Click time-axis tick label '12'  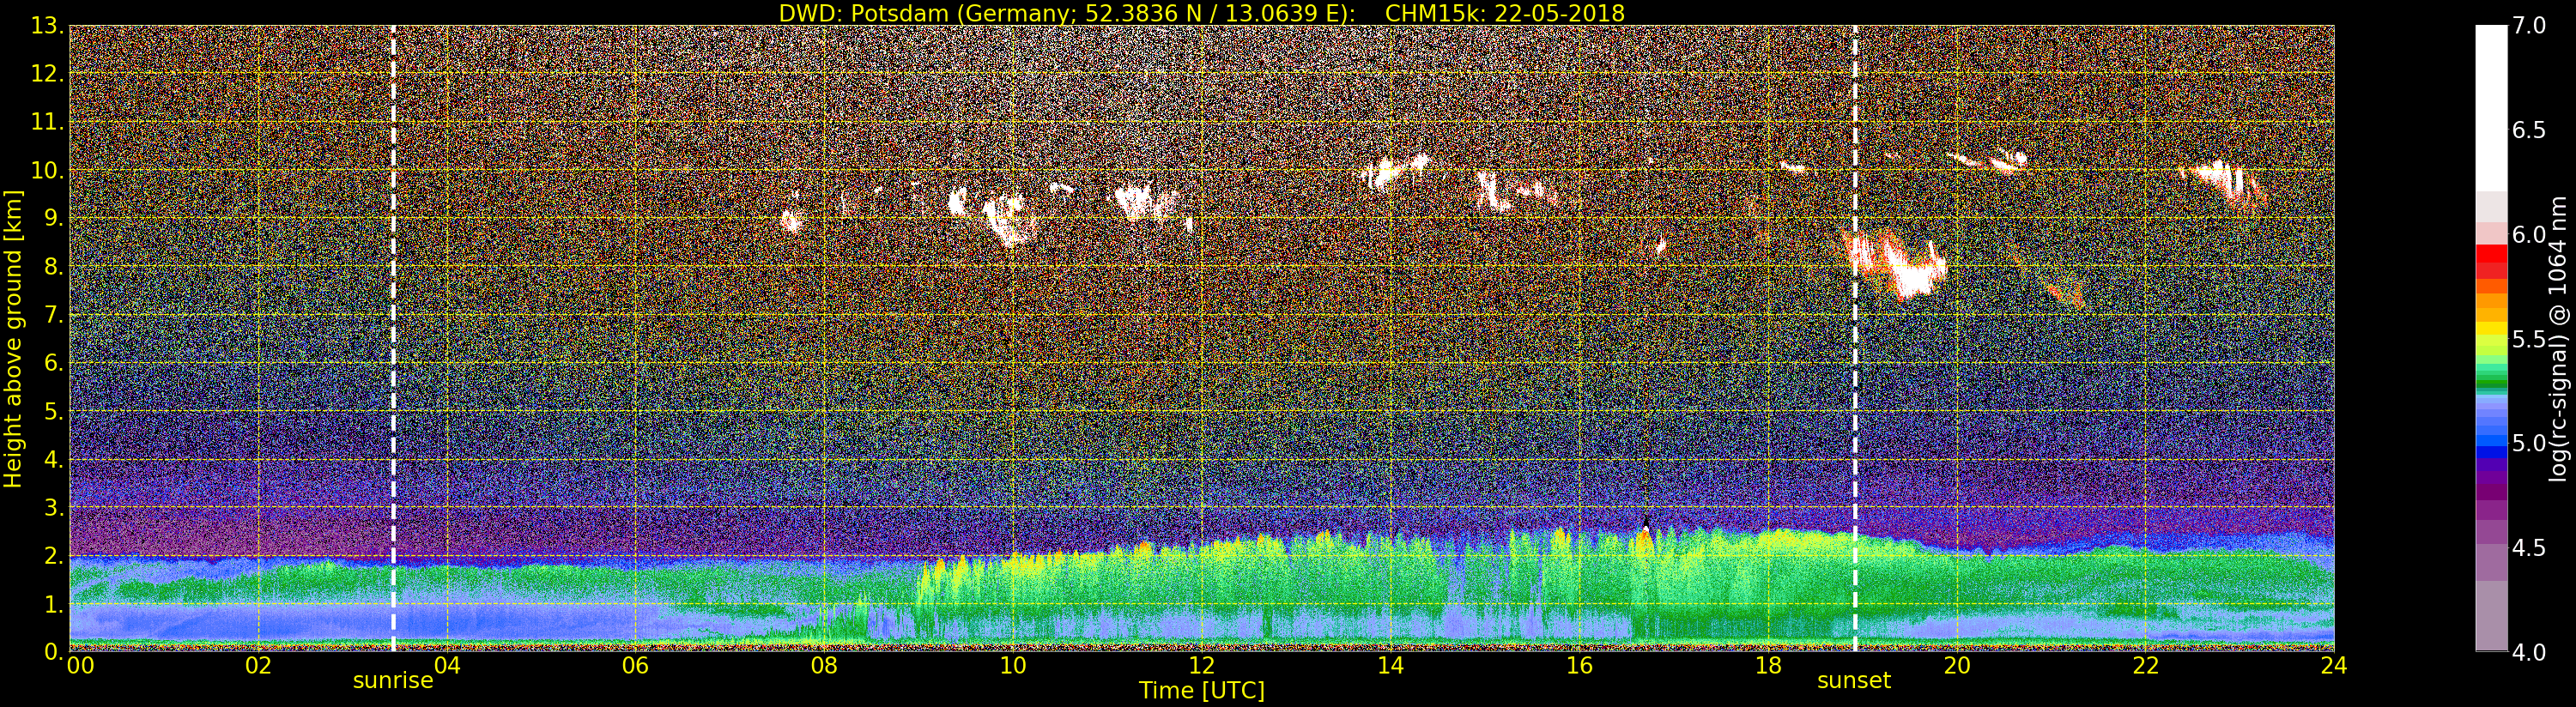pyautogui.click(x=1201, y=665)
